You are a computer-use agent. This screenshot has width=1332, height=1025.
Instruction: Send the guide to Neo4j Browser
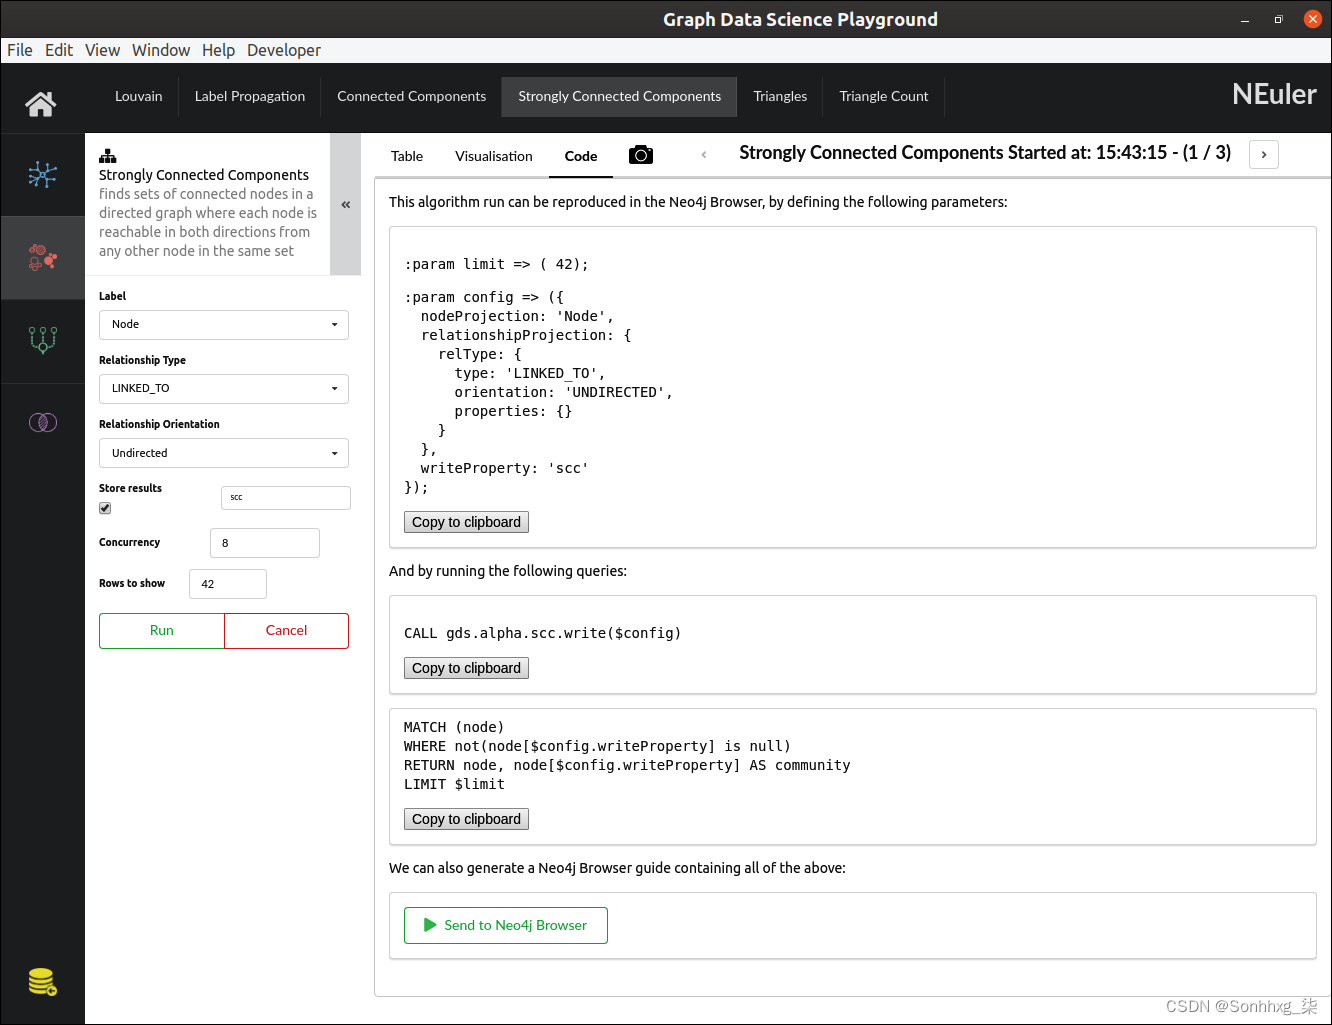click(x=506, y=925)
